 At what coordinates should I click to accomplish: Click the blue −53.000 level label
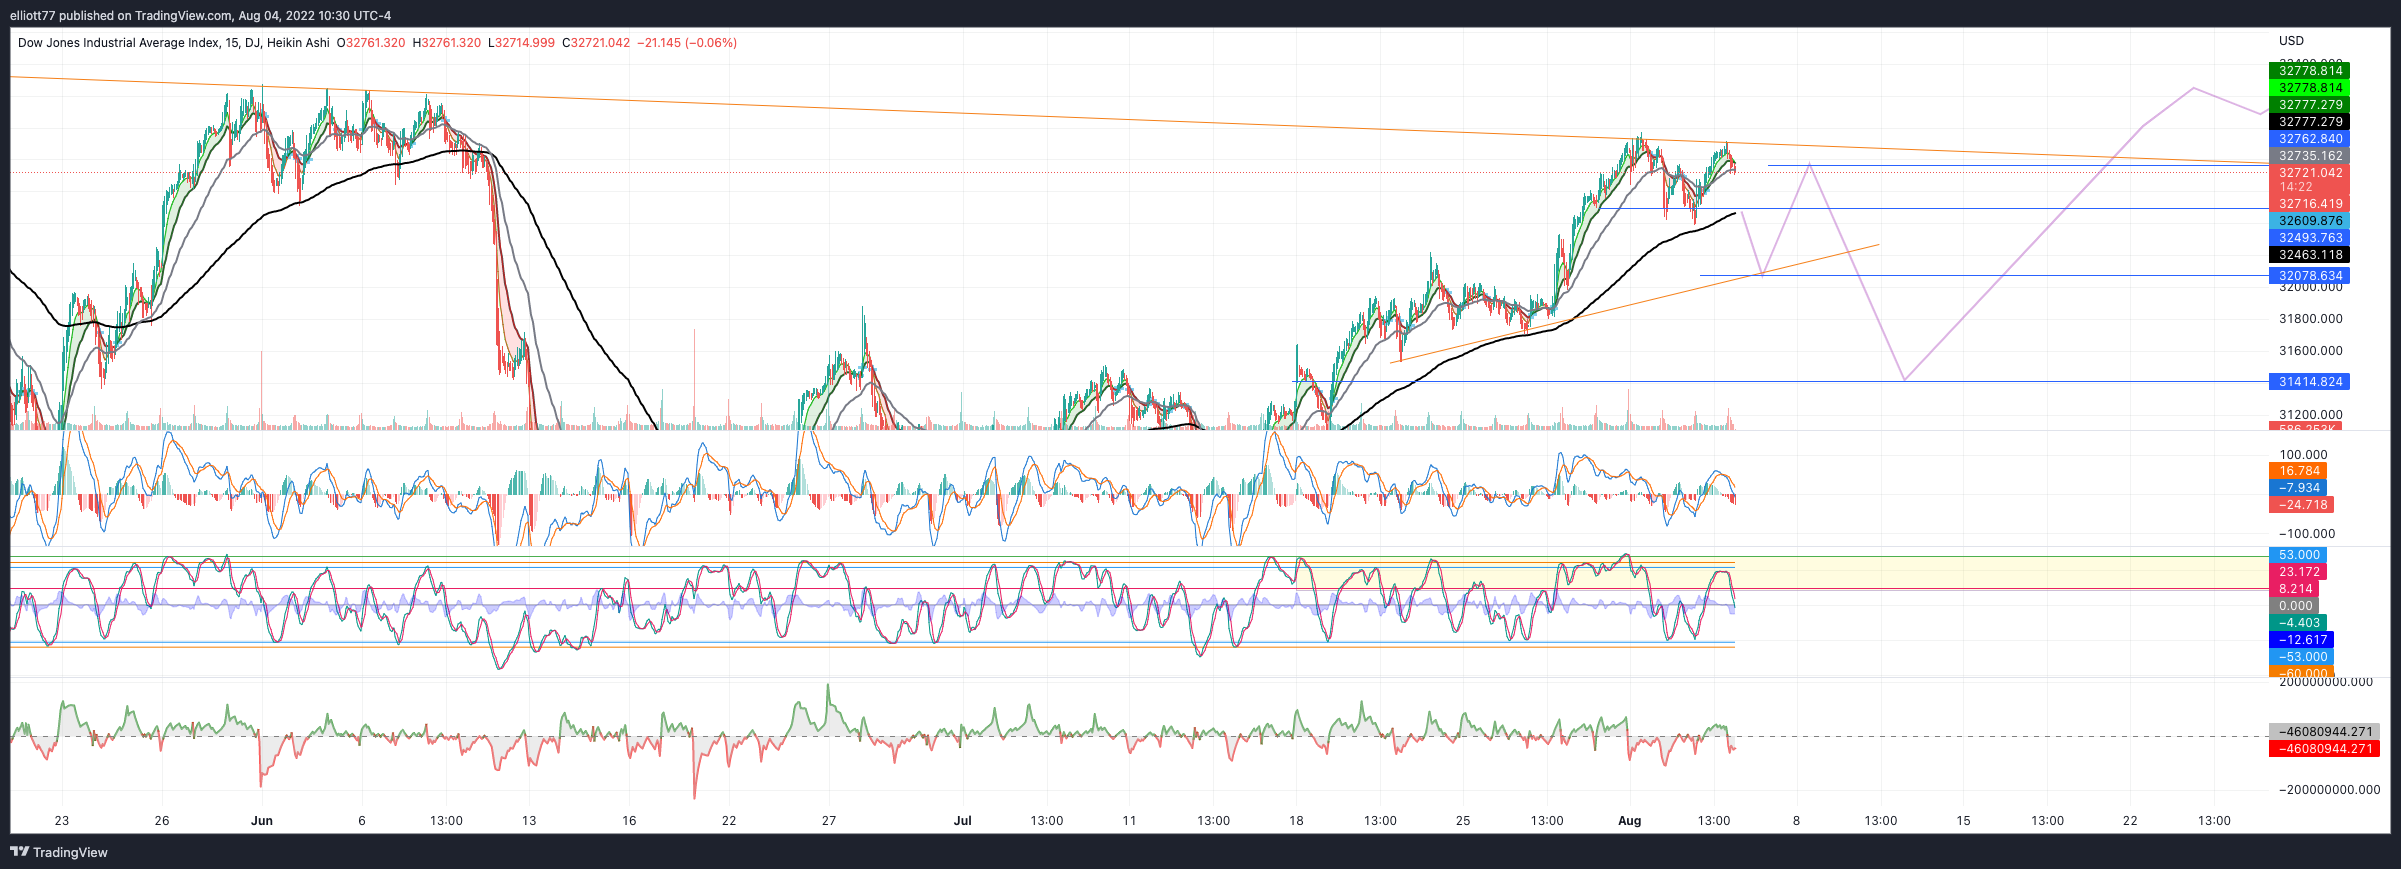click(x=2303, y=657)
